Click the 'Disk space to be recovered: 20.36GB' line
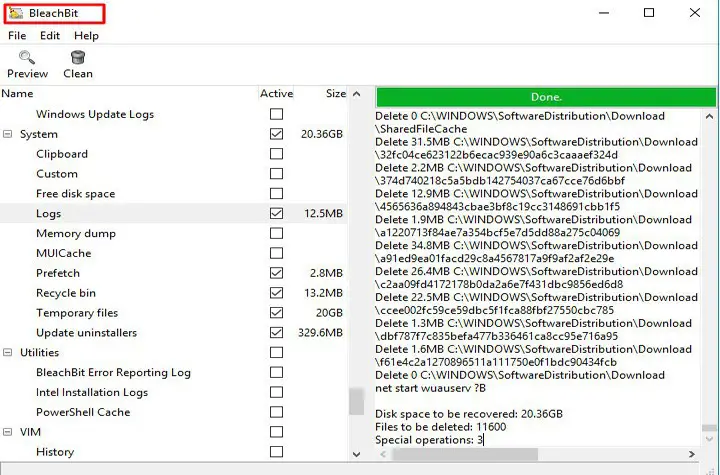 coord(469,414)
